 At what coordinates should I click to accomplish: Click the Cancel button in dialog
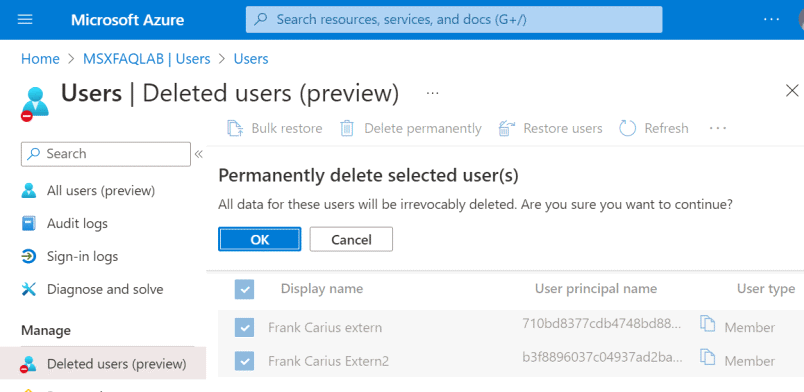coord(351,240)
